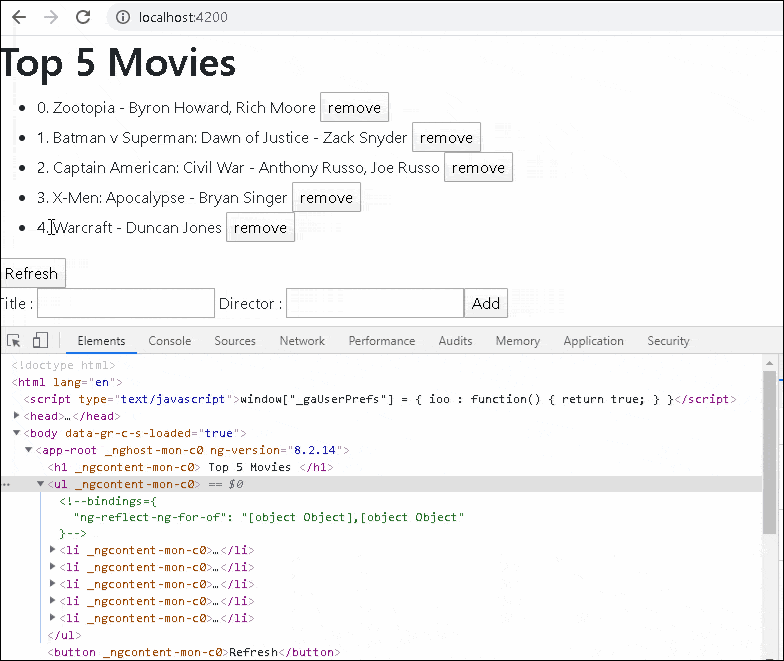Click the browser forward arrow
This screenshot has height=661, width=784.
[51, 17]
